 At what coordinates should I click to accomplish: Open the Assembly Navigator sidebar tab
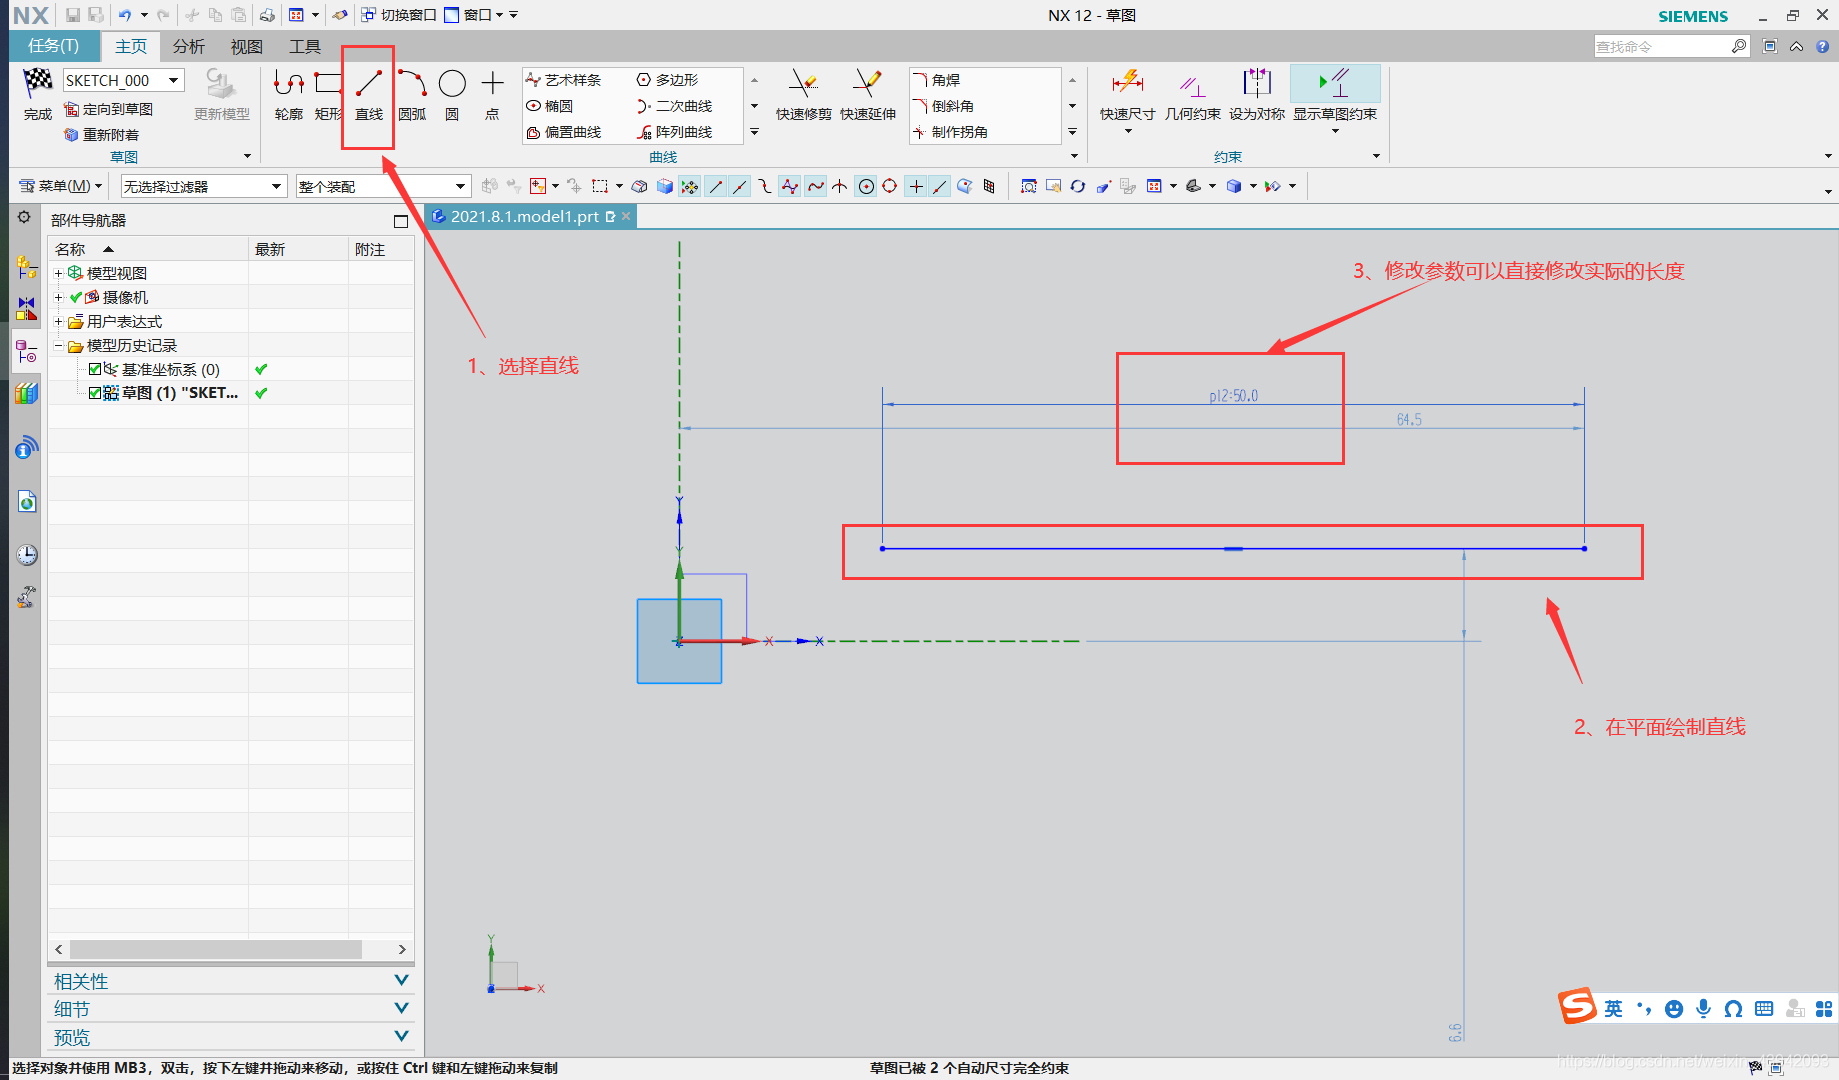coord(27,268)
